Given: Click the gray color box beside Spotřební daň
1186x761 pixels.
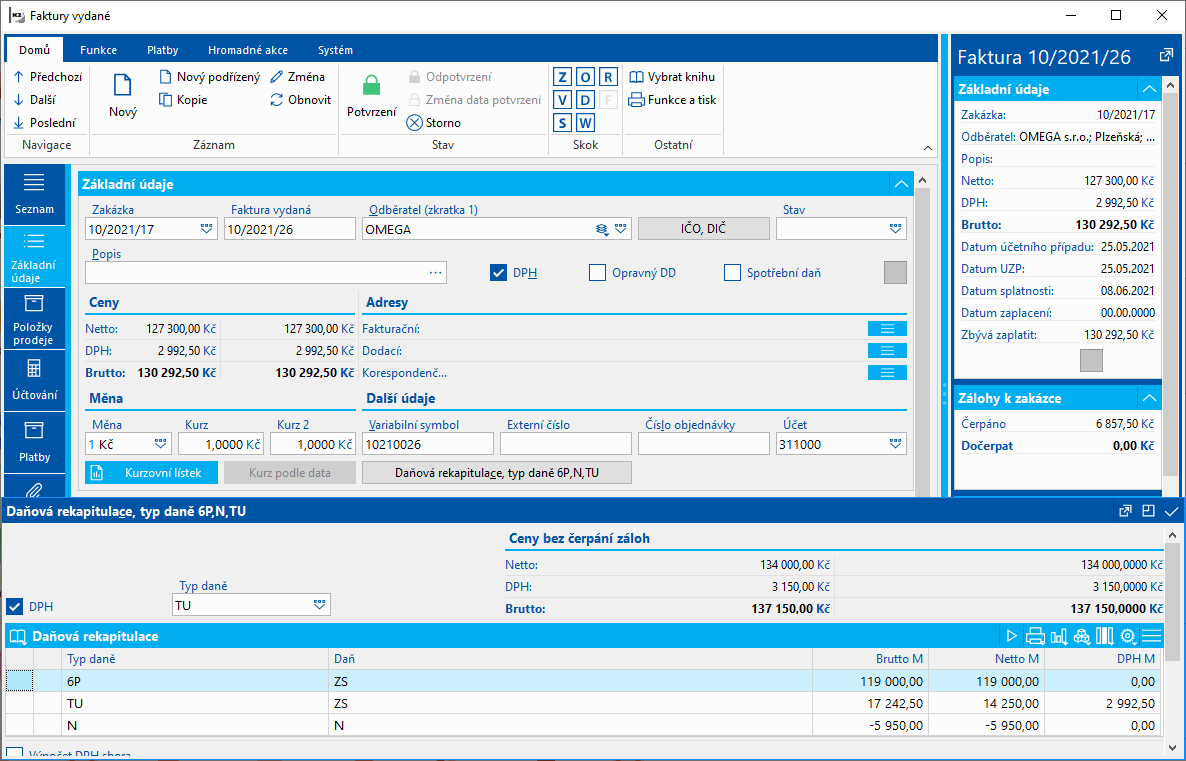Looking at the screenshot, I should [x=895, y=272].
